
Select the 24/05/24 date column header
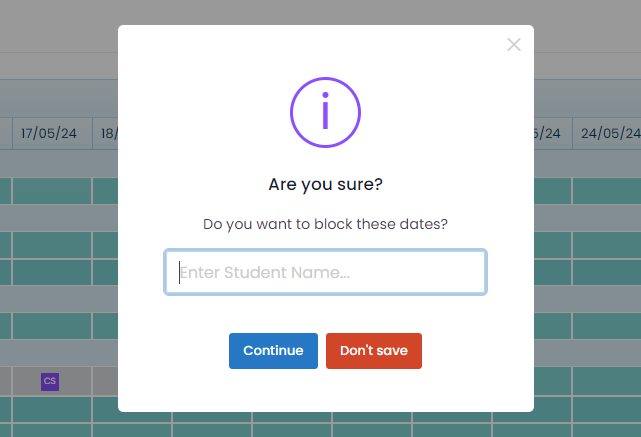point(606,133)
